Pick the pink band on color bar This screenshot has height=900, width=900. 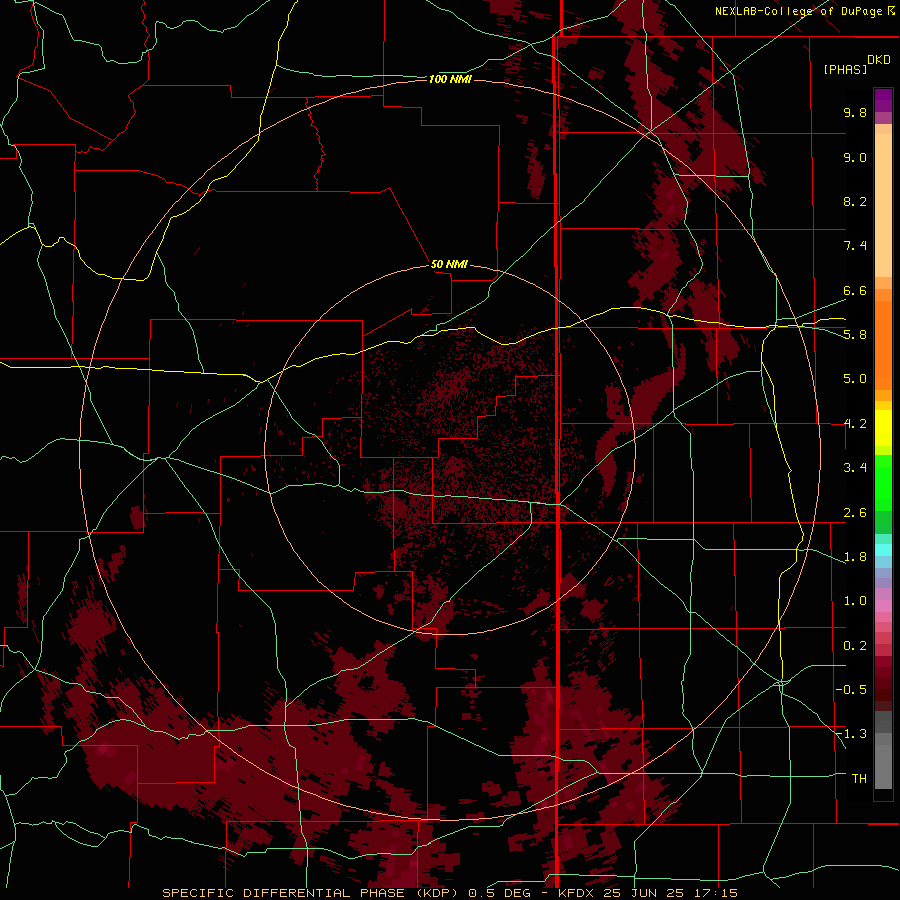(883, 606)
